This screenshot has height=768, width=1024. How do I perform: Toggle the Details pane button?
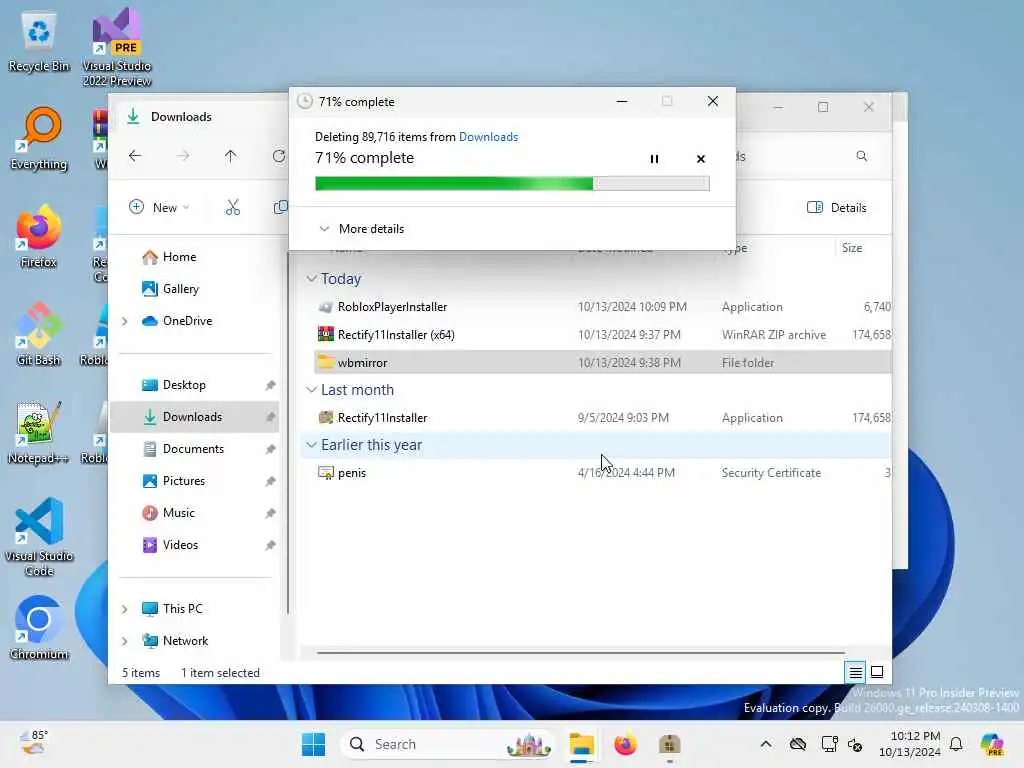pyautogui.click(x=837, y=208)
